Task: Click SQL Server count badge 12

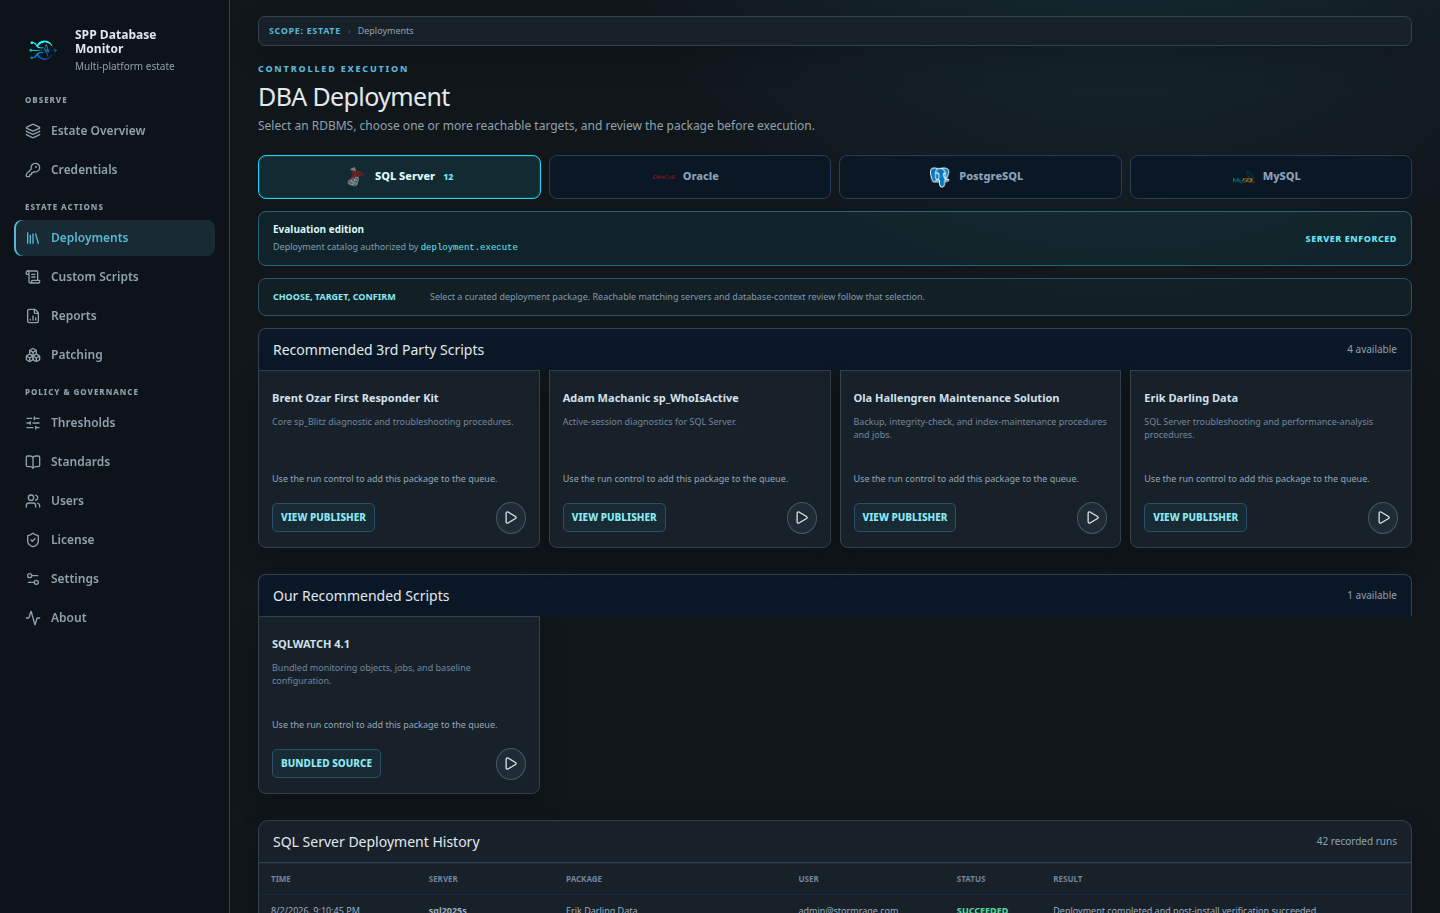Action: (449, 177)
